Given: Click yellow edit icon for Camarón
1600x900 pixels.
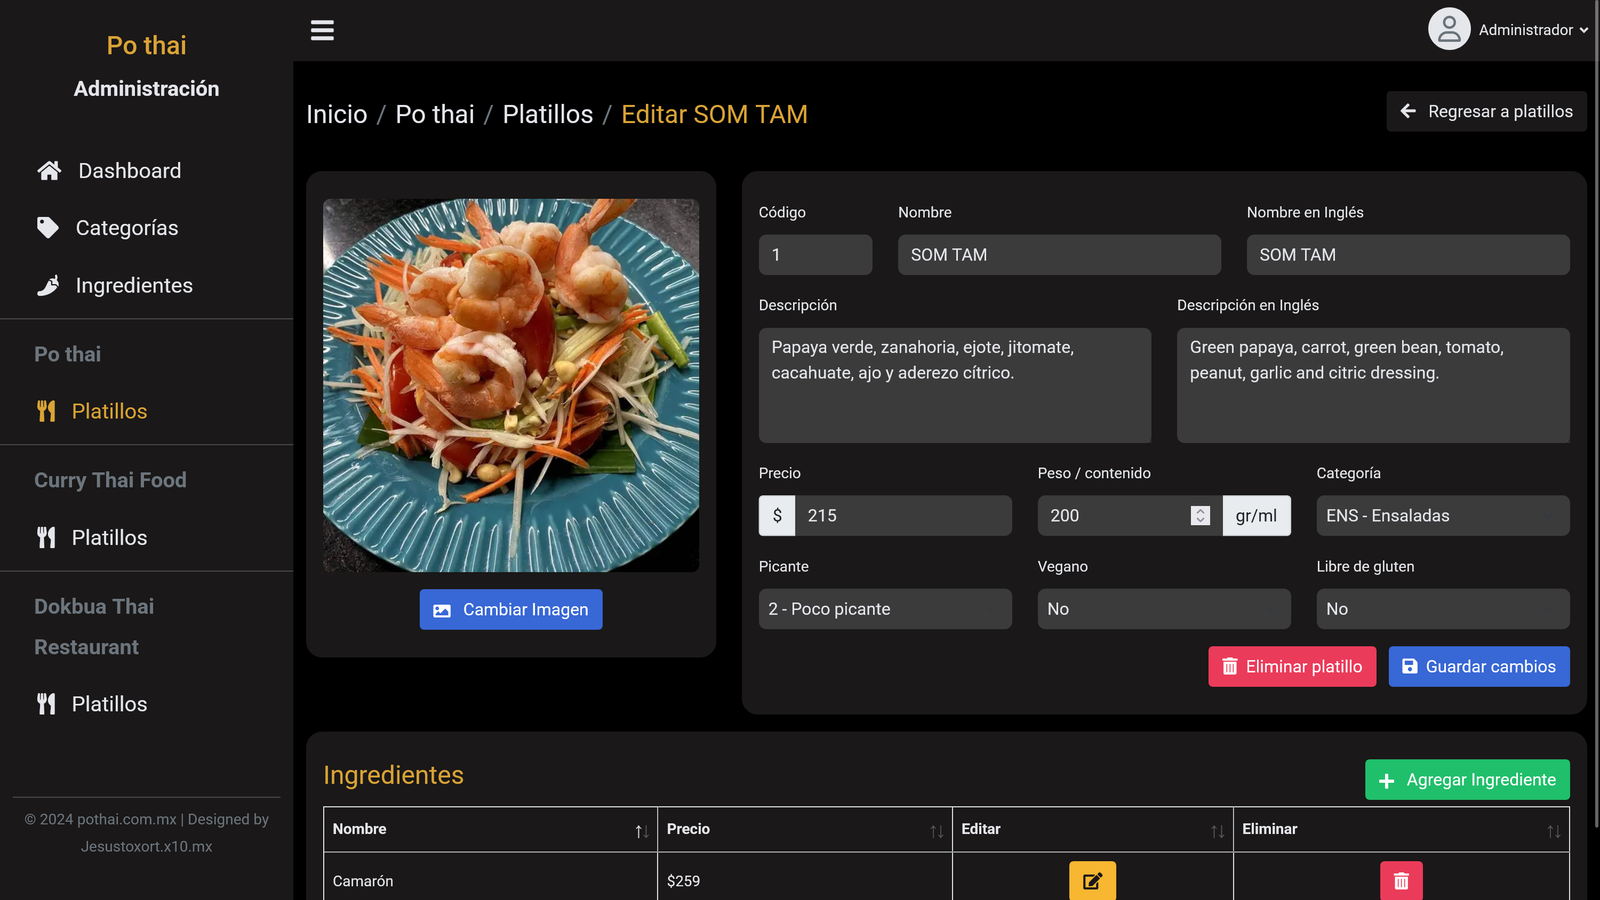Looking at the screenshot, I should (x=1092, y=881).
